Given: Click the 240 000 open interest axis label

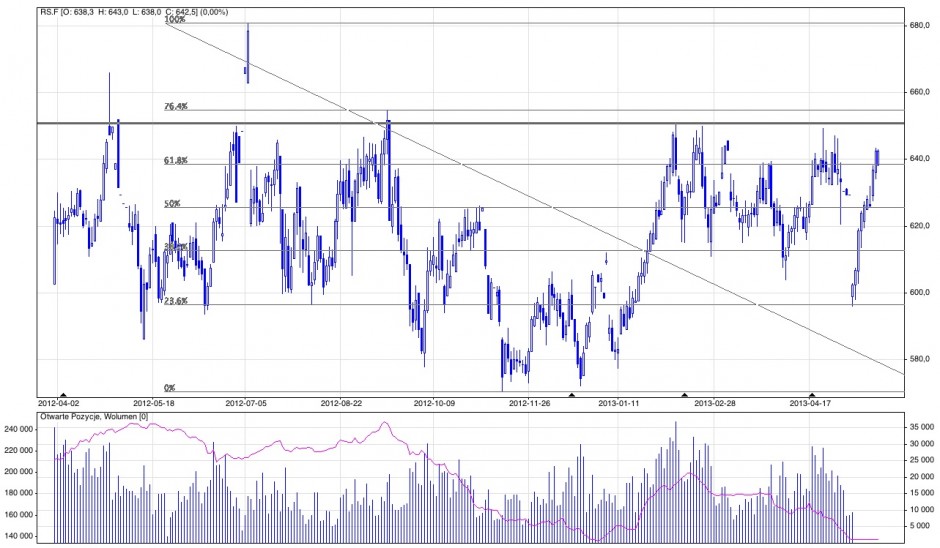Looking at the screenshot, I should [x=20, y=429].
